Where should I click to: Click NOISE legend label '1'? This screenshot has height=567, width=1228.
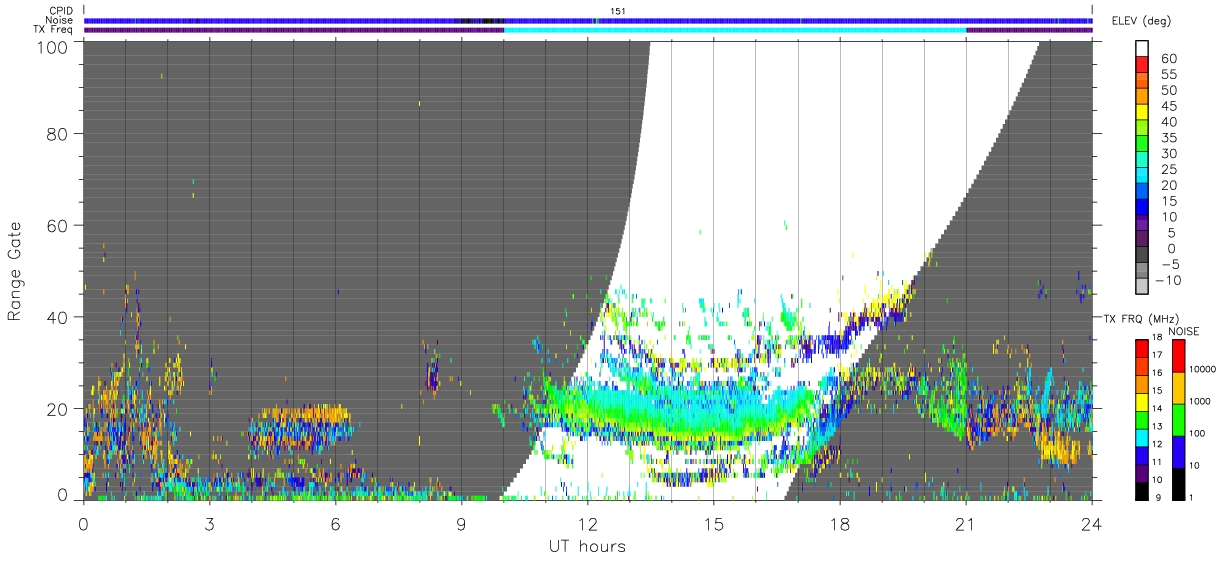pyautogui.click(x=1191, y=497)
